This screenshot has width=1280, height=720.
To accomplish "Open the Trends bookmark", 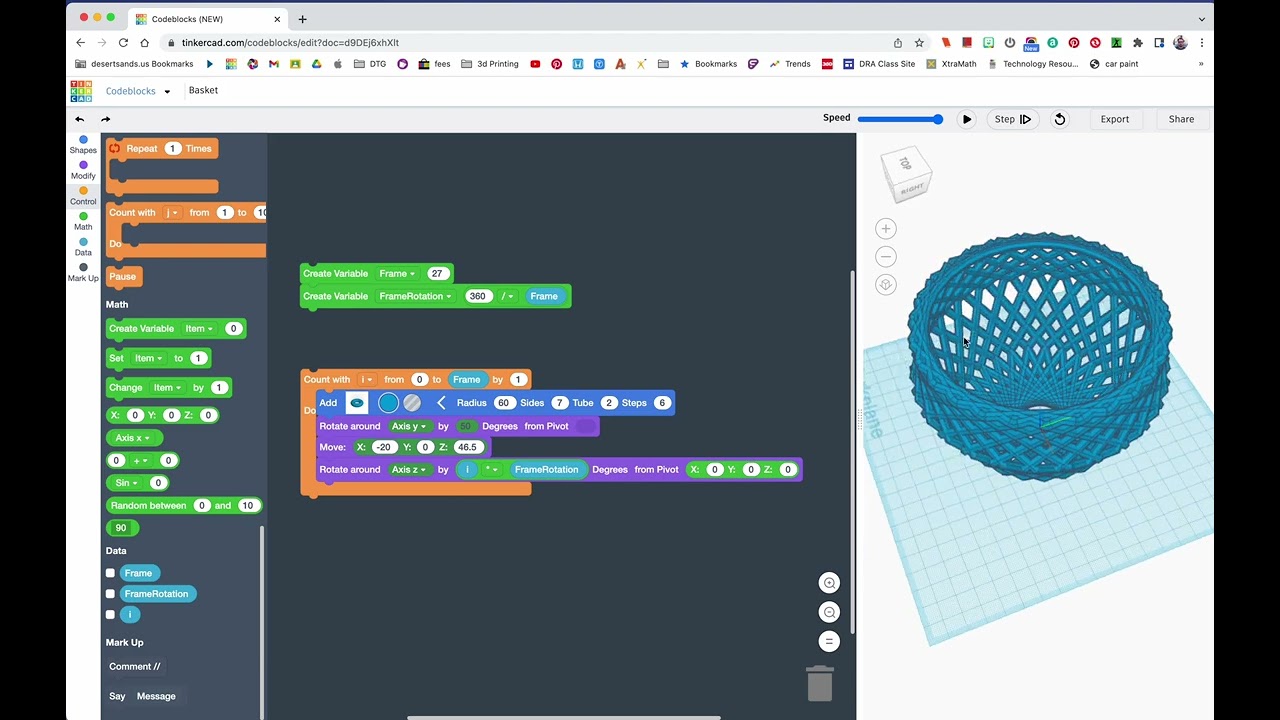I will coord(790,64).
